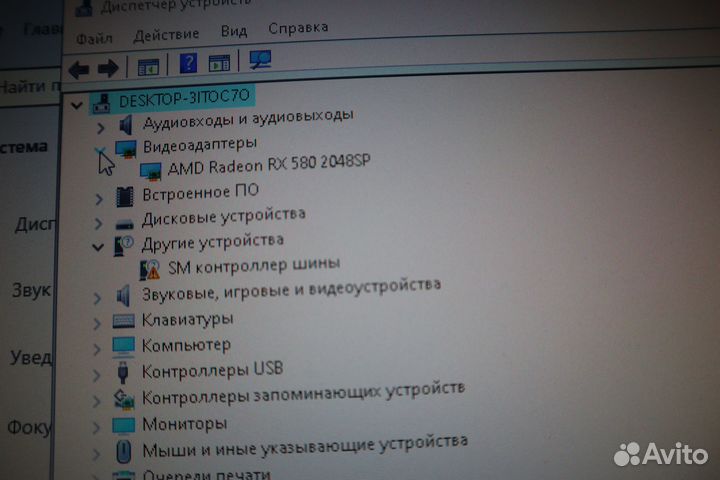The height and width of the screenshot is (480, 720).
Task: Select Мыши и иные указывающие устройства label
Action: 305,447
